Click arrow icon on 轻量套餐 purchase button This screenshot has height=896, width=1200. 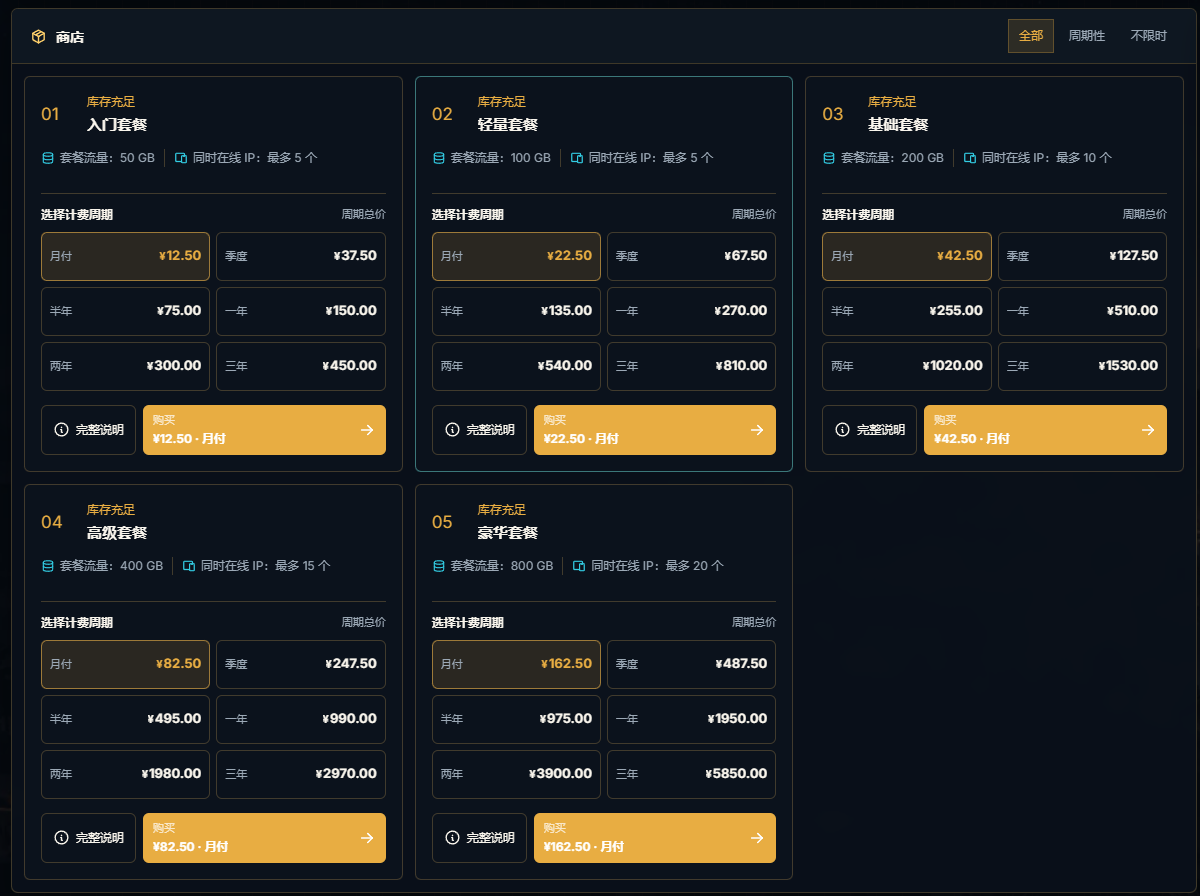click(x=757, y=430)
